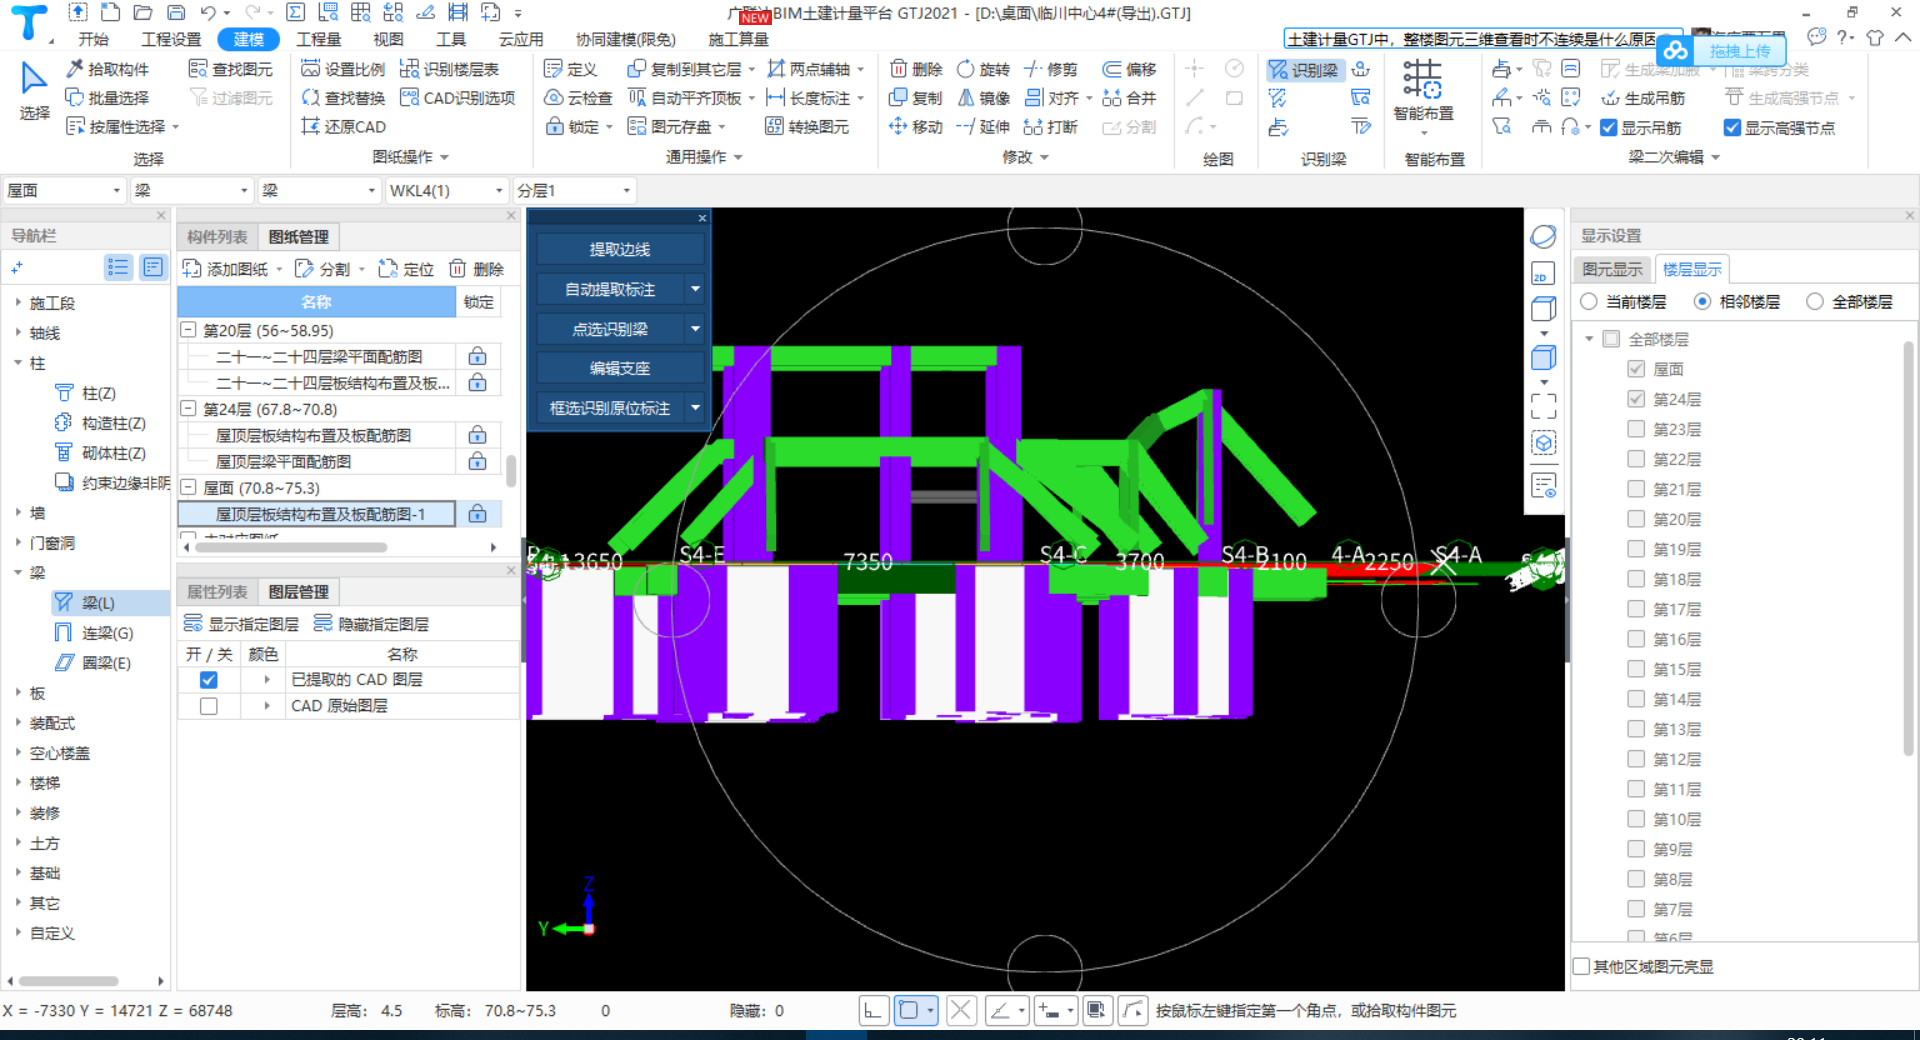This screenshot has width=1920, height=1040.
Task: Click the 合并 merge tool
Action: click(1129, 98)
